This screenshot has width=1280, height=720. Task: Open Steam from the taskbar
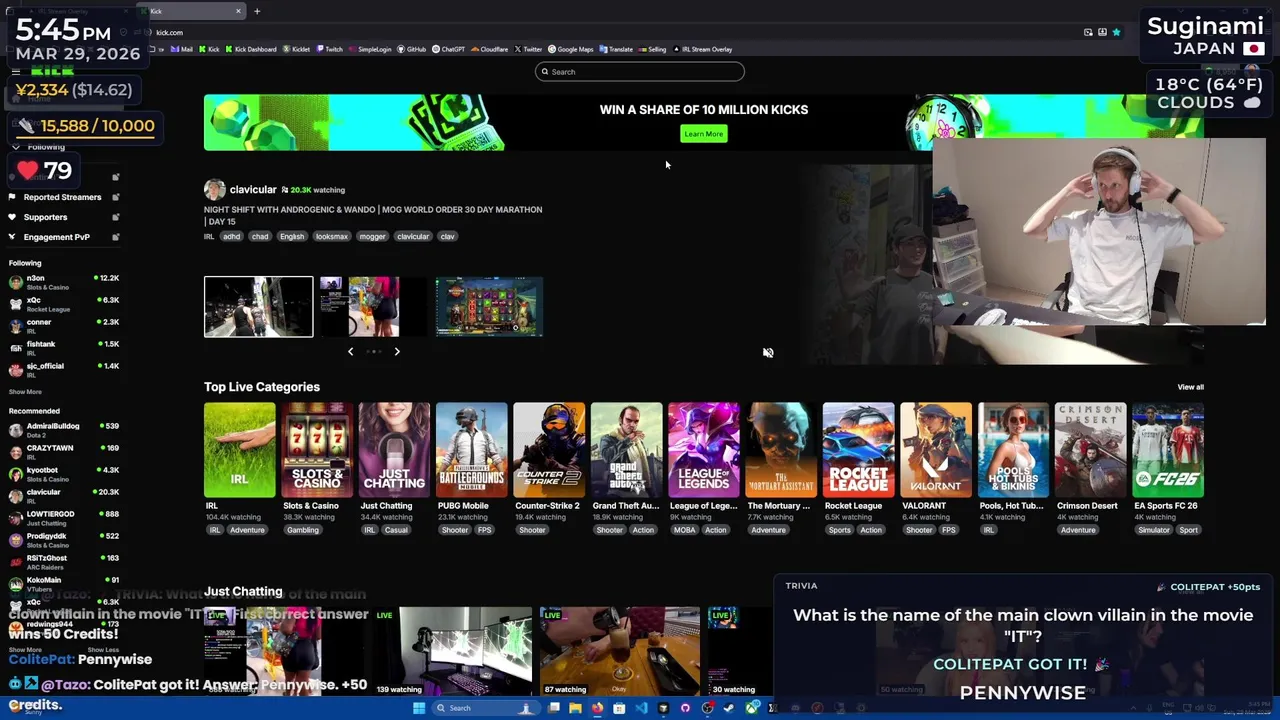coord(728,708)
